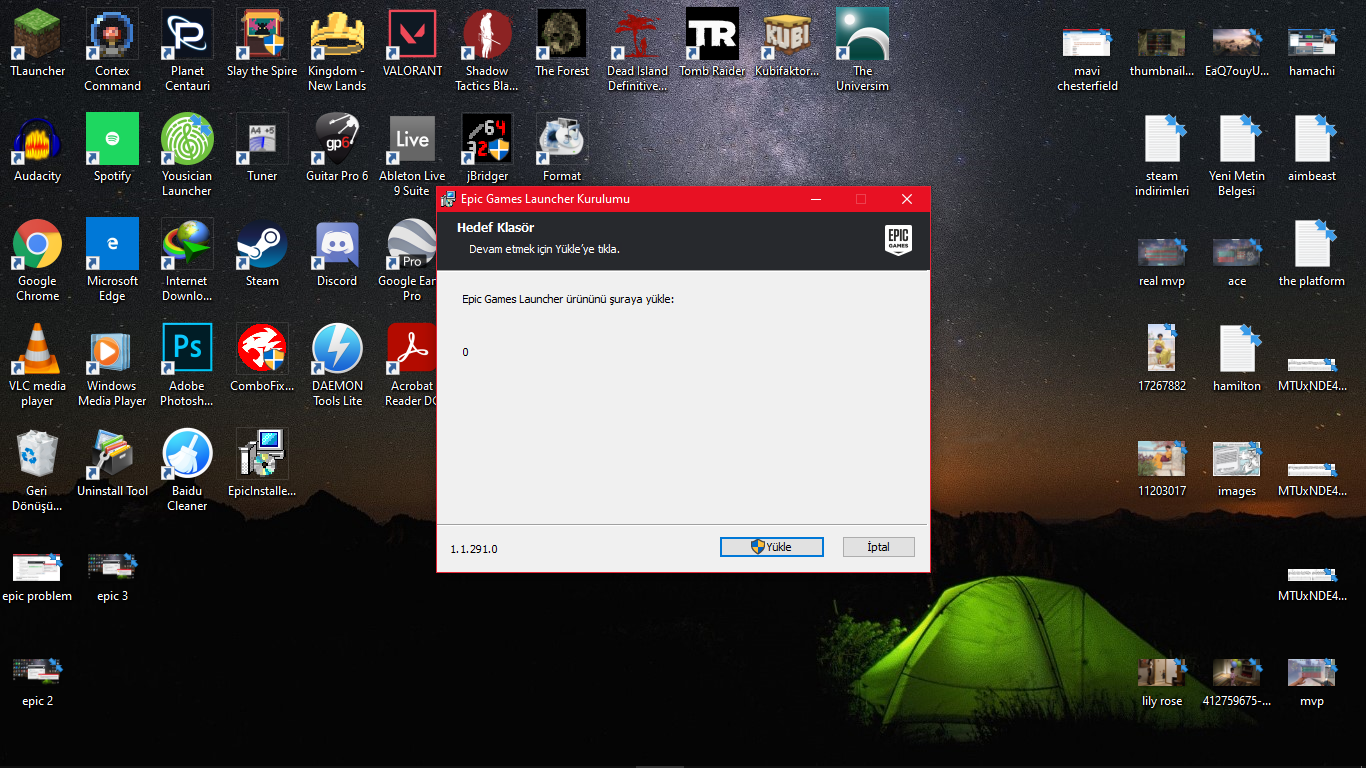
Task: Select 'Yeni Metin Belgesi' document
Action: point(1237,155)
